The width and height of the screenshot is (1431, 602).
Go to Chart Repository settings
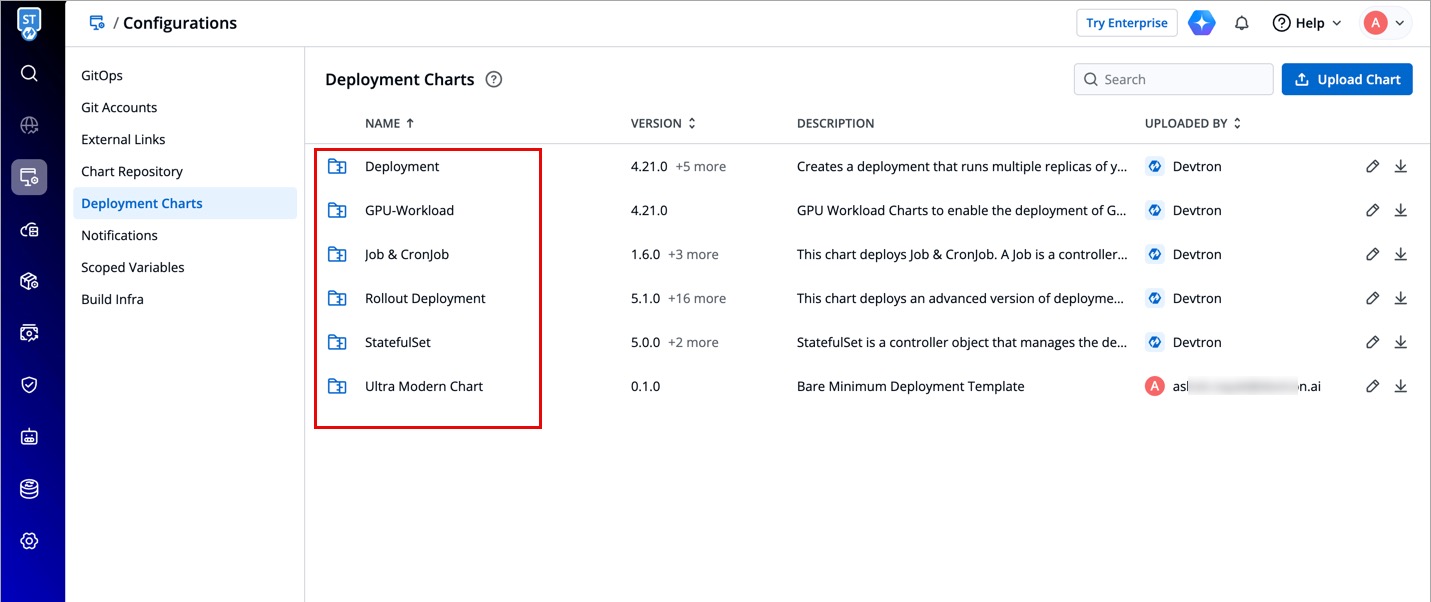point(132,172)
